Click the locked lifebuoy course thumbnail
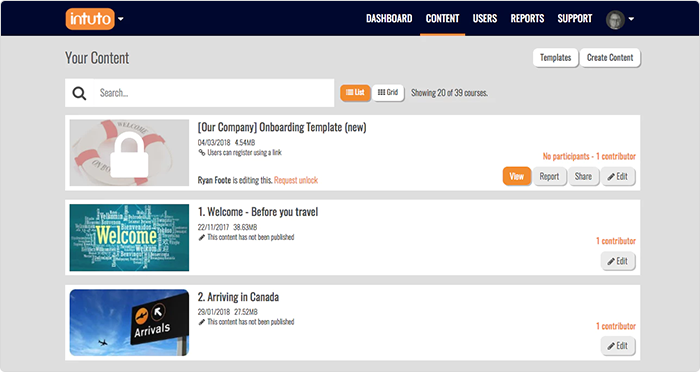This screenshot has width=700, height=372. click(x=129, y=153)
